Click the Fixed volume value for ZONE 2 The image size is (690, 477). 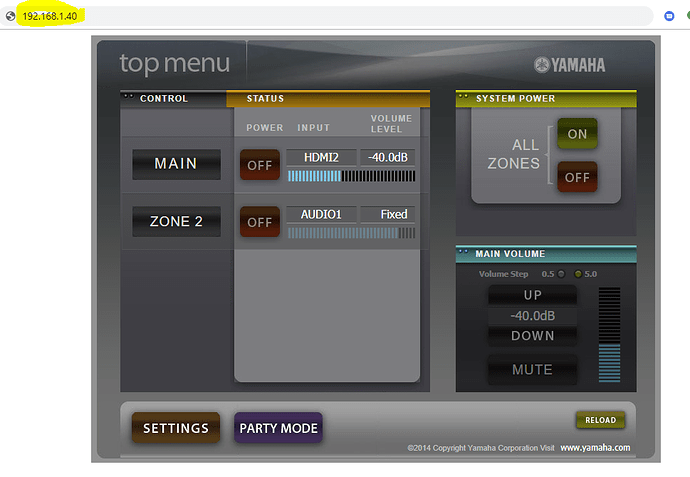point(388,214)
